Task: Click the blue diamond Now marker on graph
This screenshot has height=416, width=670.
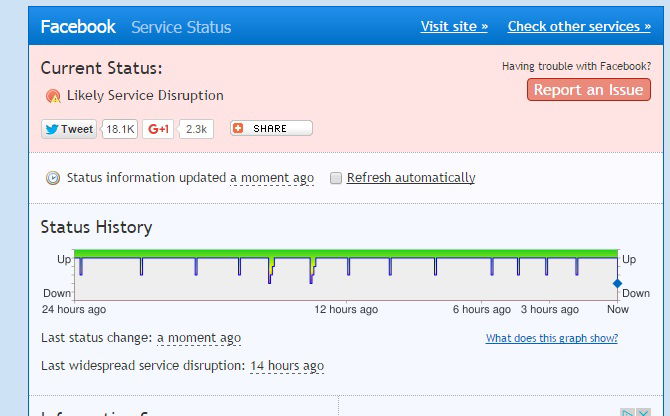Action: (x=617, y=284)
